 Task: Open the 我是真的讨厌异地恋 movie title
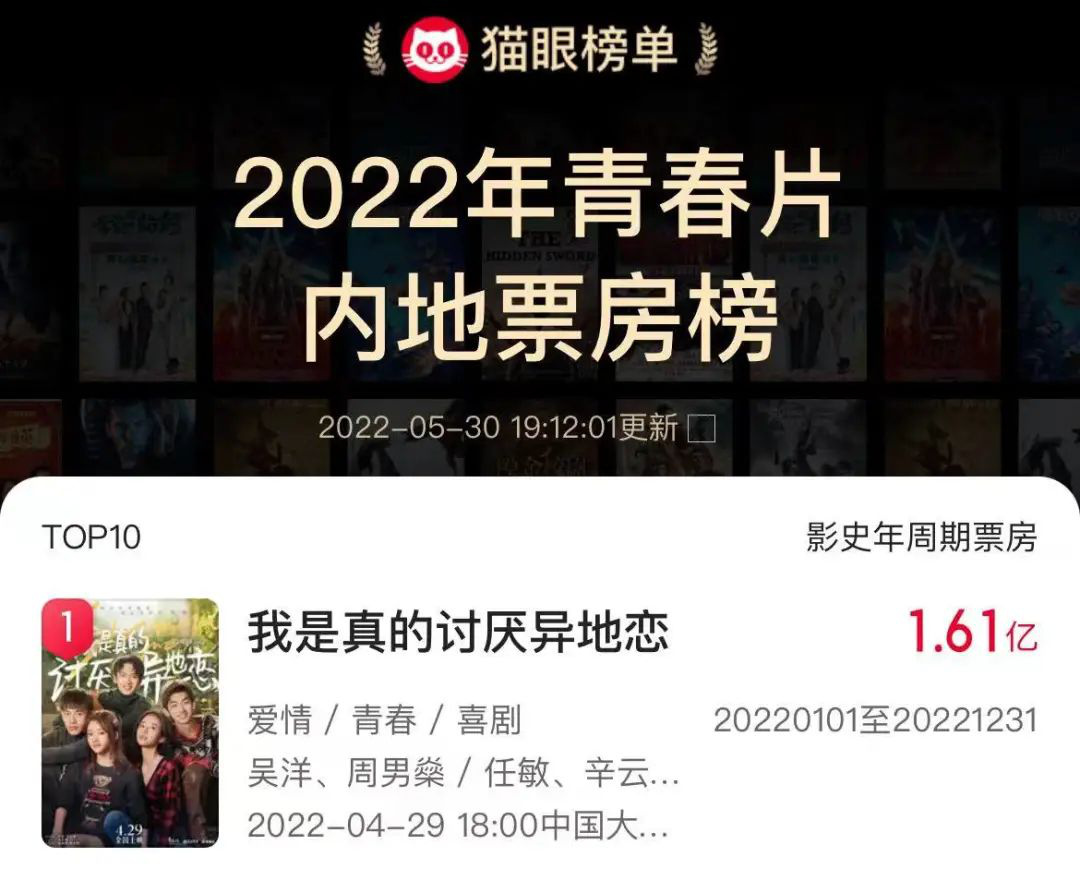click(x=459, y=632)
